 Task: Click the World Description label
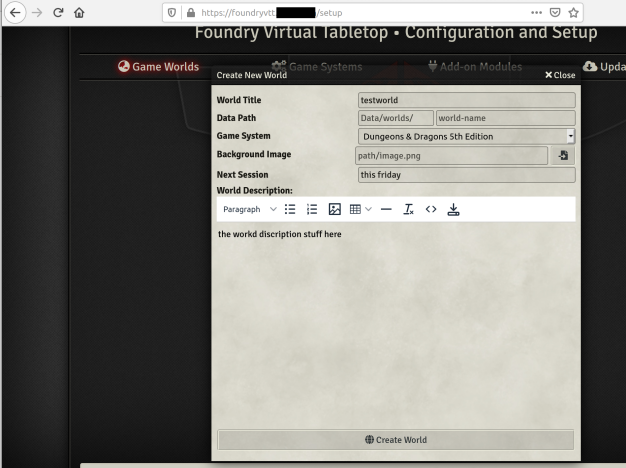click(254, 190)
